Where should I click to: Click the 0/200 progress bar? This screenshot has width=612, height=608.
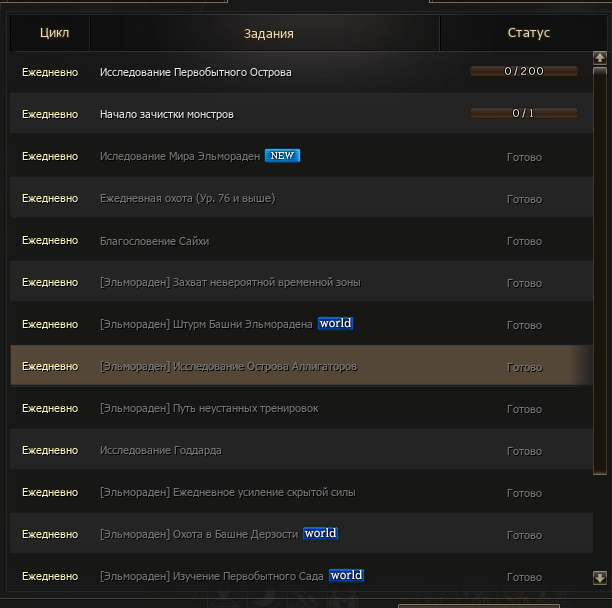click(x=523, y=72)
